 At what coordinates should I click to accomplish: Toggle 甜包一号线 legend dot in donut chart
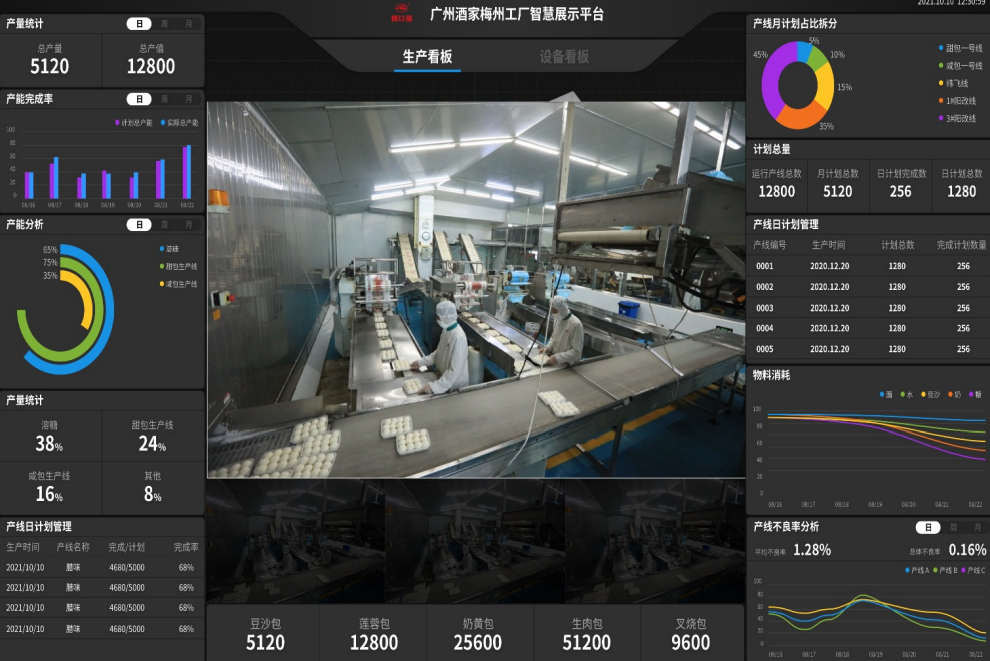point(941,47)
